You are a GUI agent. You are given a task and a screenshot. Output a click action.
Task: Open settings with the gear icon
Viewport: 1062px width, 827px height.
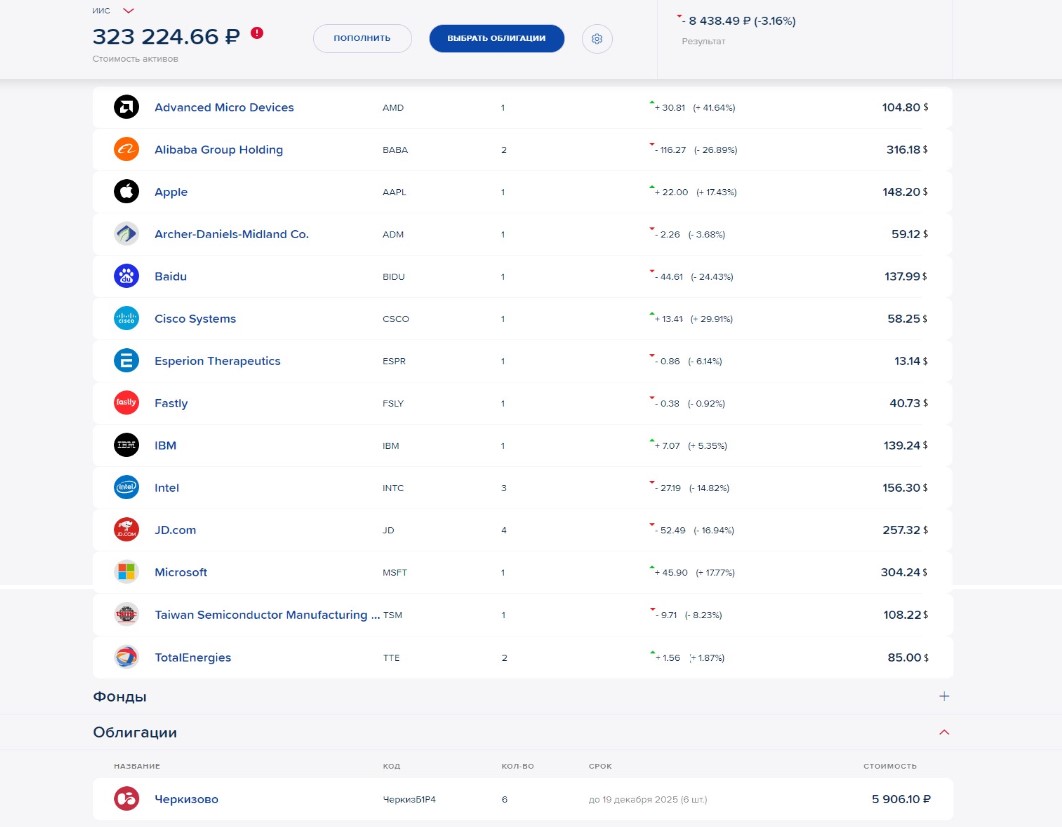[x=597, y=39]
